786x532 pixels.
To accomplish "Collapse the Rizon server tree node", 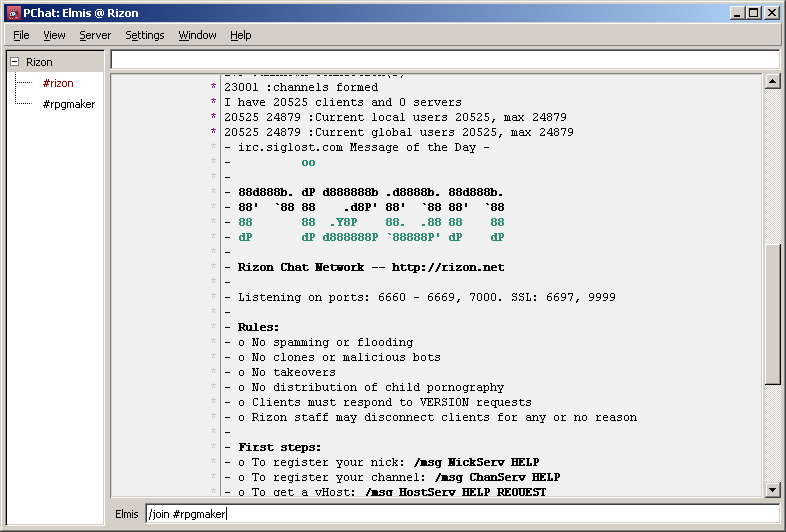I will 15,62.
